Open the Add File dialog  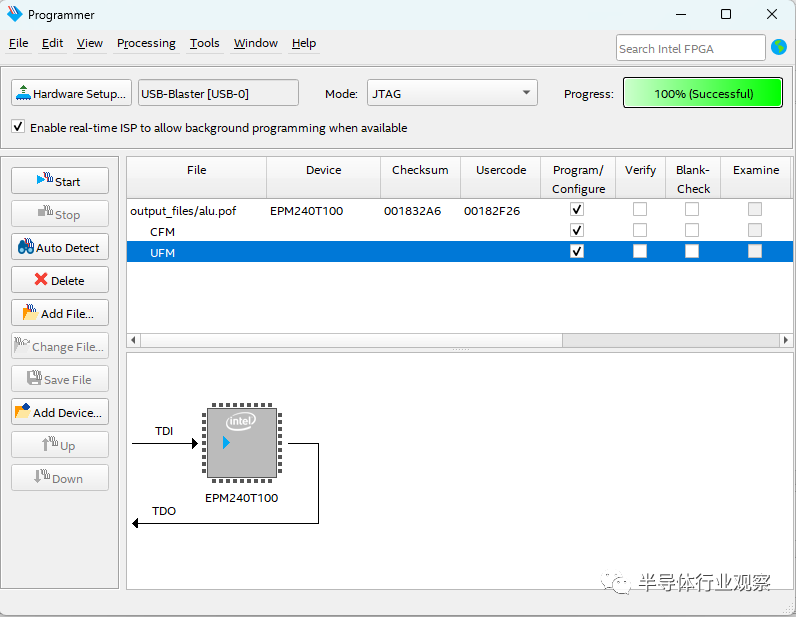tap(60, 313)
